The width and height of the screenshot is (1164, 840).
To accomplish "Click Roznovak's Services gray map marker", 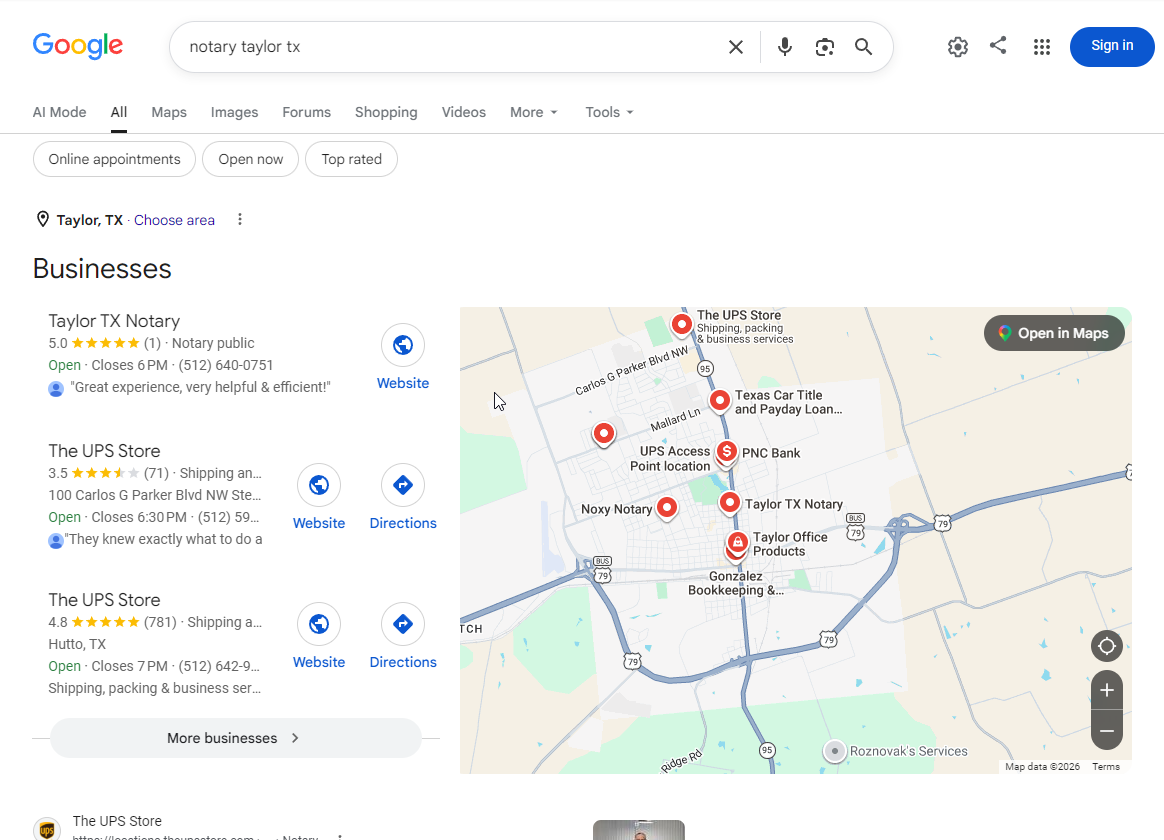I will 834,752.
